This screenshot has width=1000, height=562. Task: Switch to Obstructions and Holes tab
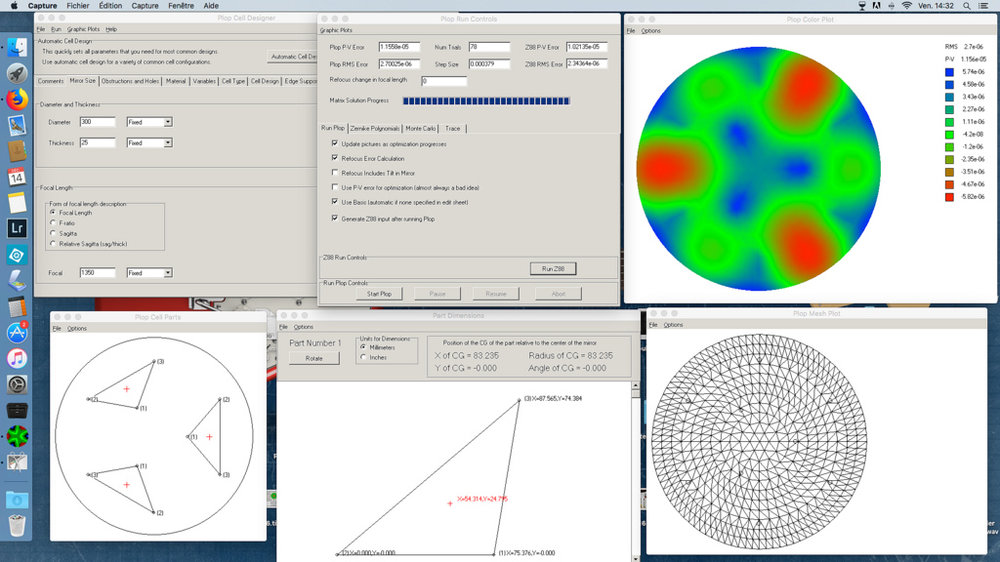tap(130, 81)
